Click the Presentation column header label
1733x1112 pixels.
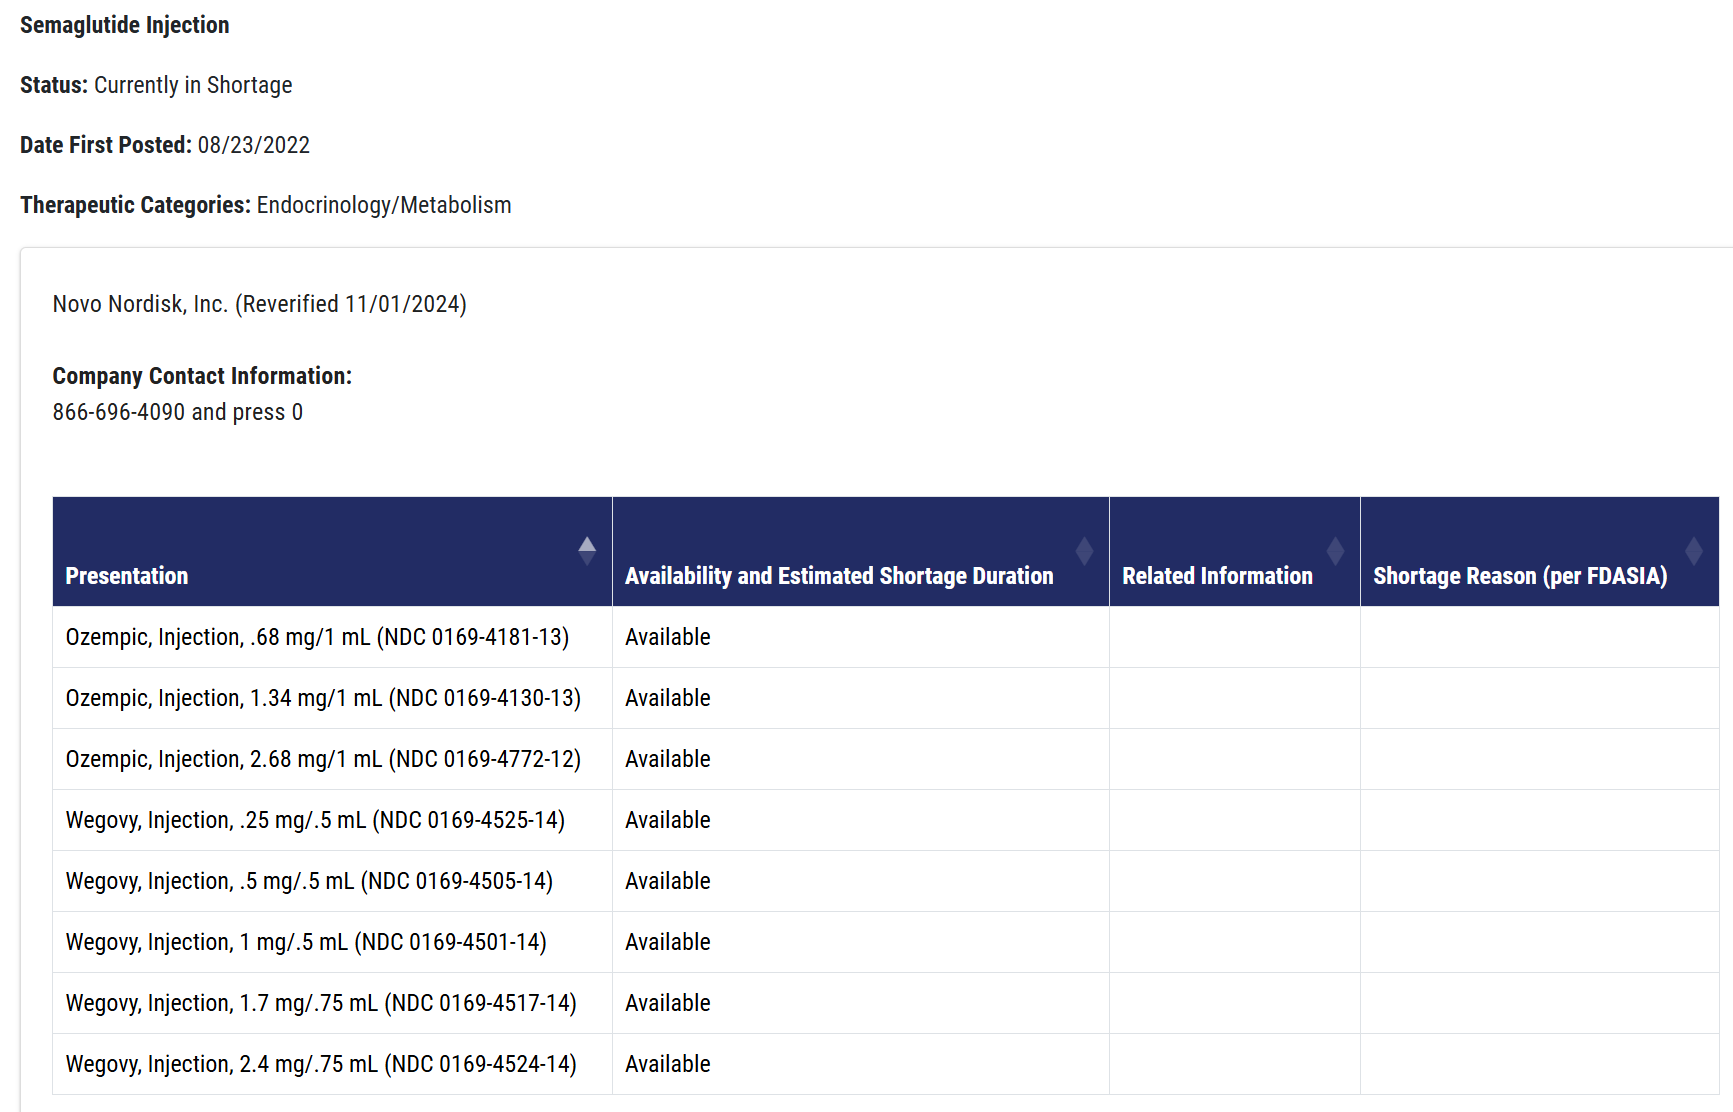click(x=127, y=576)
